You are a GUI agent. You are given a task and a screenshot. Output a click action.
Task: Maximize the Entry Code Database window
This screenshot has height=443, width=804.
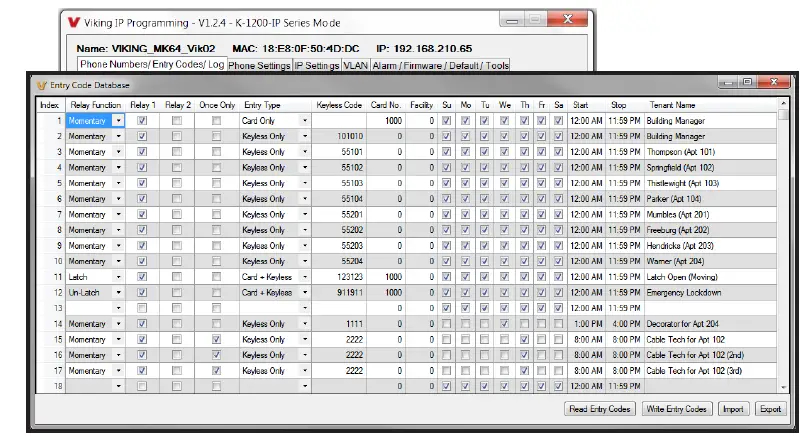(747, 82)
